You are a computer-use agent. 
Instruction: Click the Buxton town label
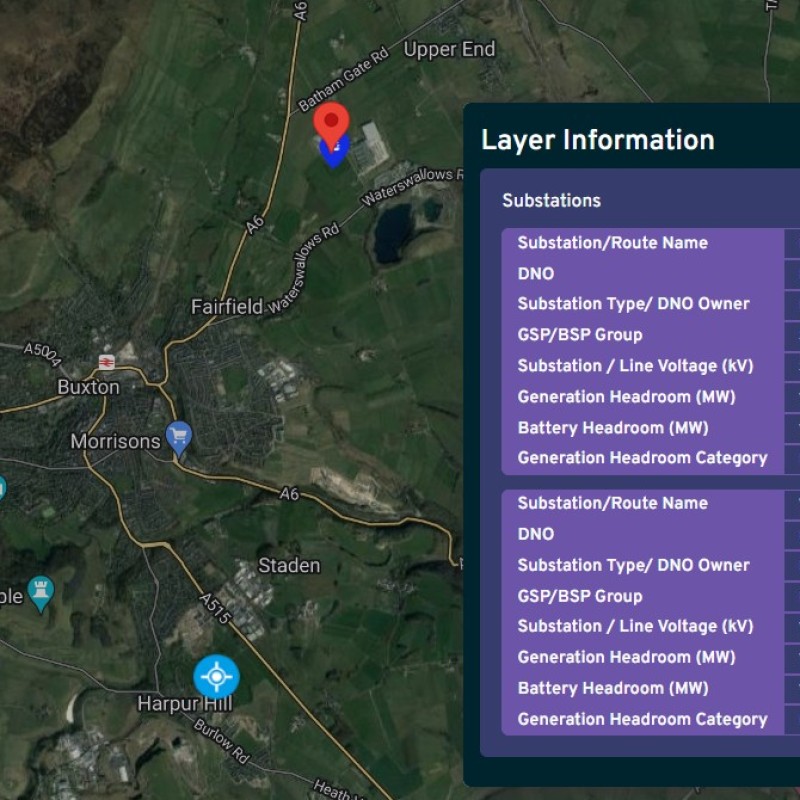click(88, 387)
